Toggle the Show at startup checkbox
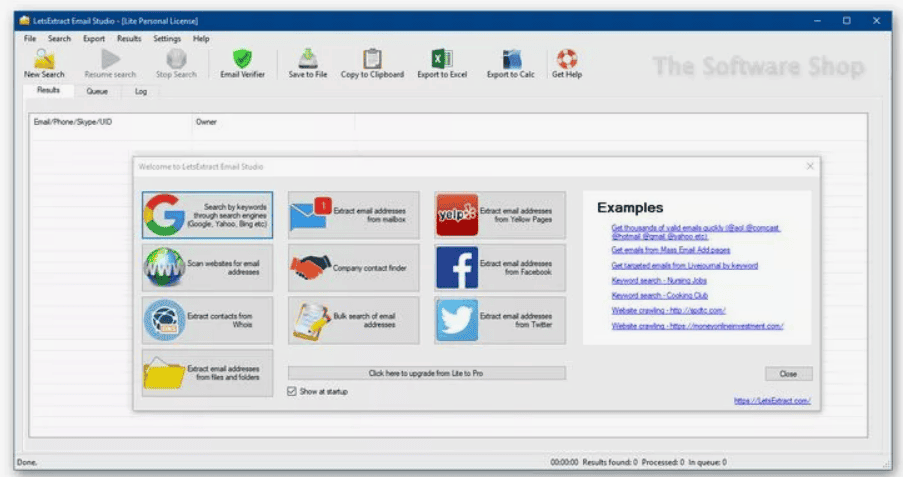 click(292, 391)
